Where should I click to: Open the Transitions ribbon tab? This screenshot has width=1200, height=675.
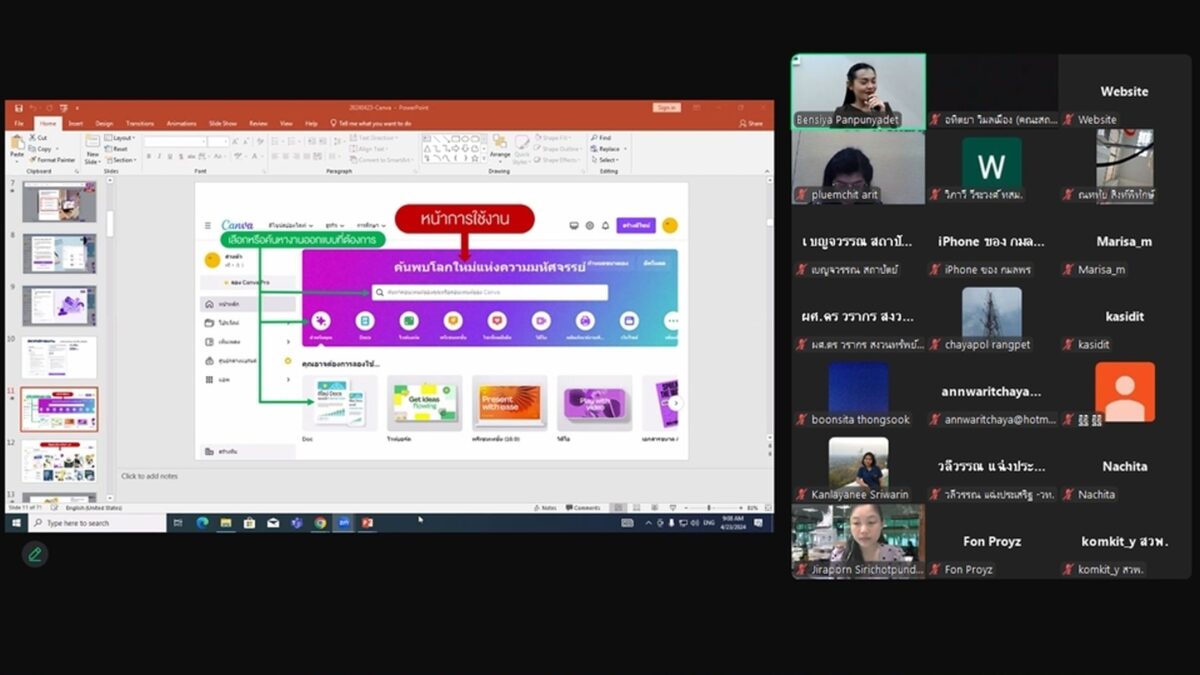pyautogui.click(x=140, y=123)
